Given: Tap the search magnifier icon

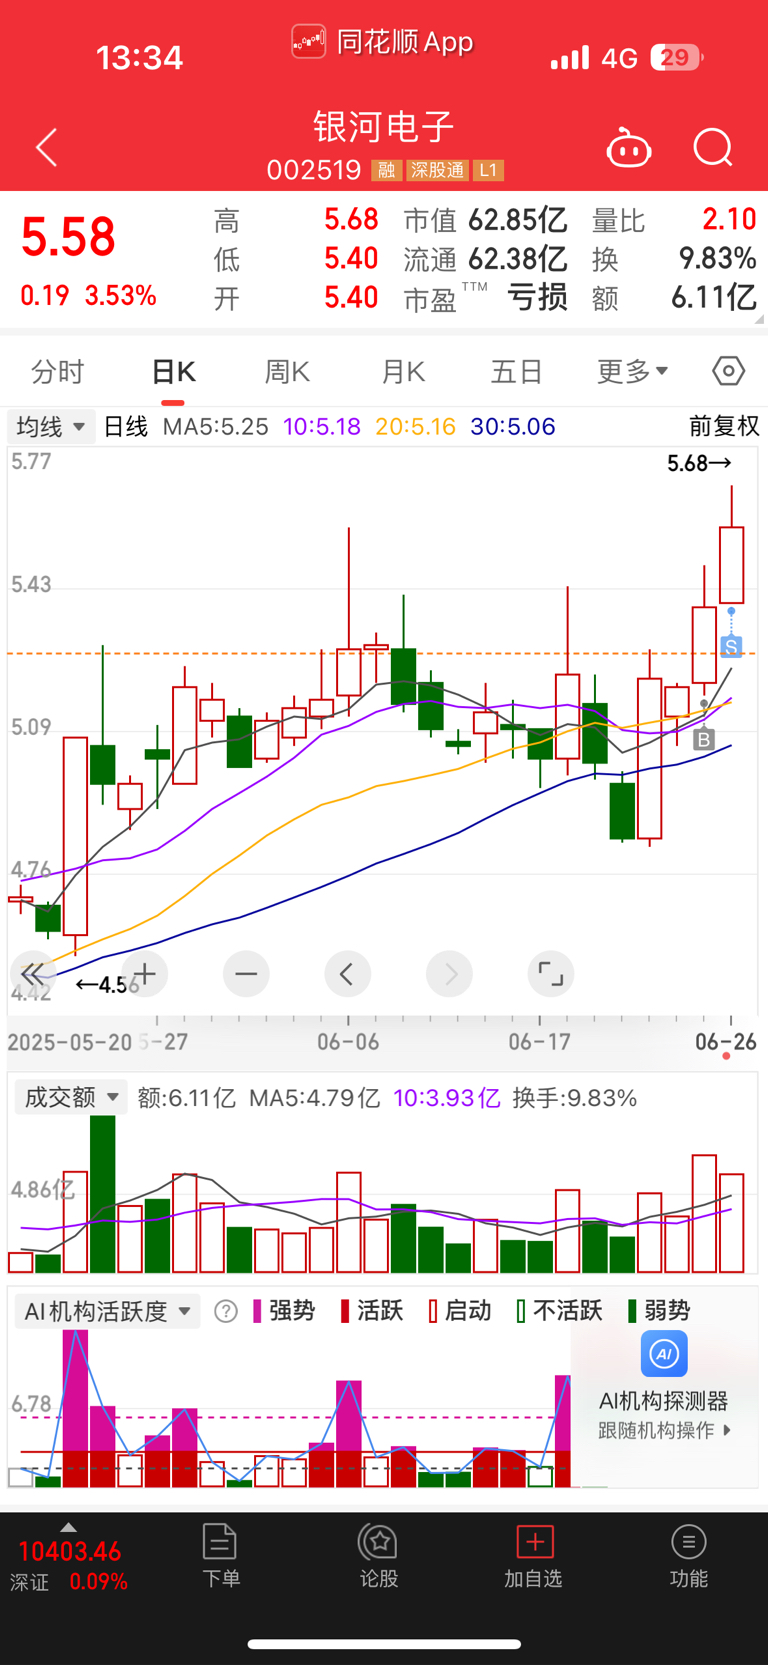Looking at the screenshot, I should [x=713, y=148].
